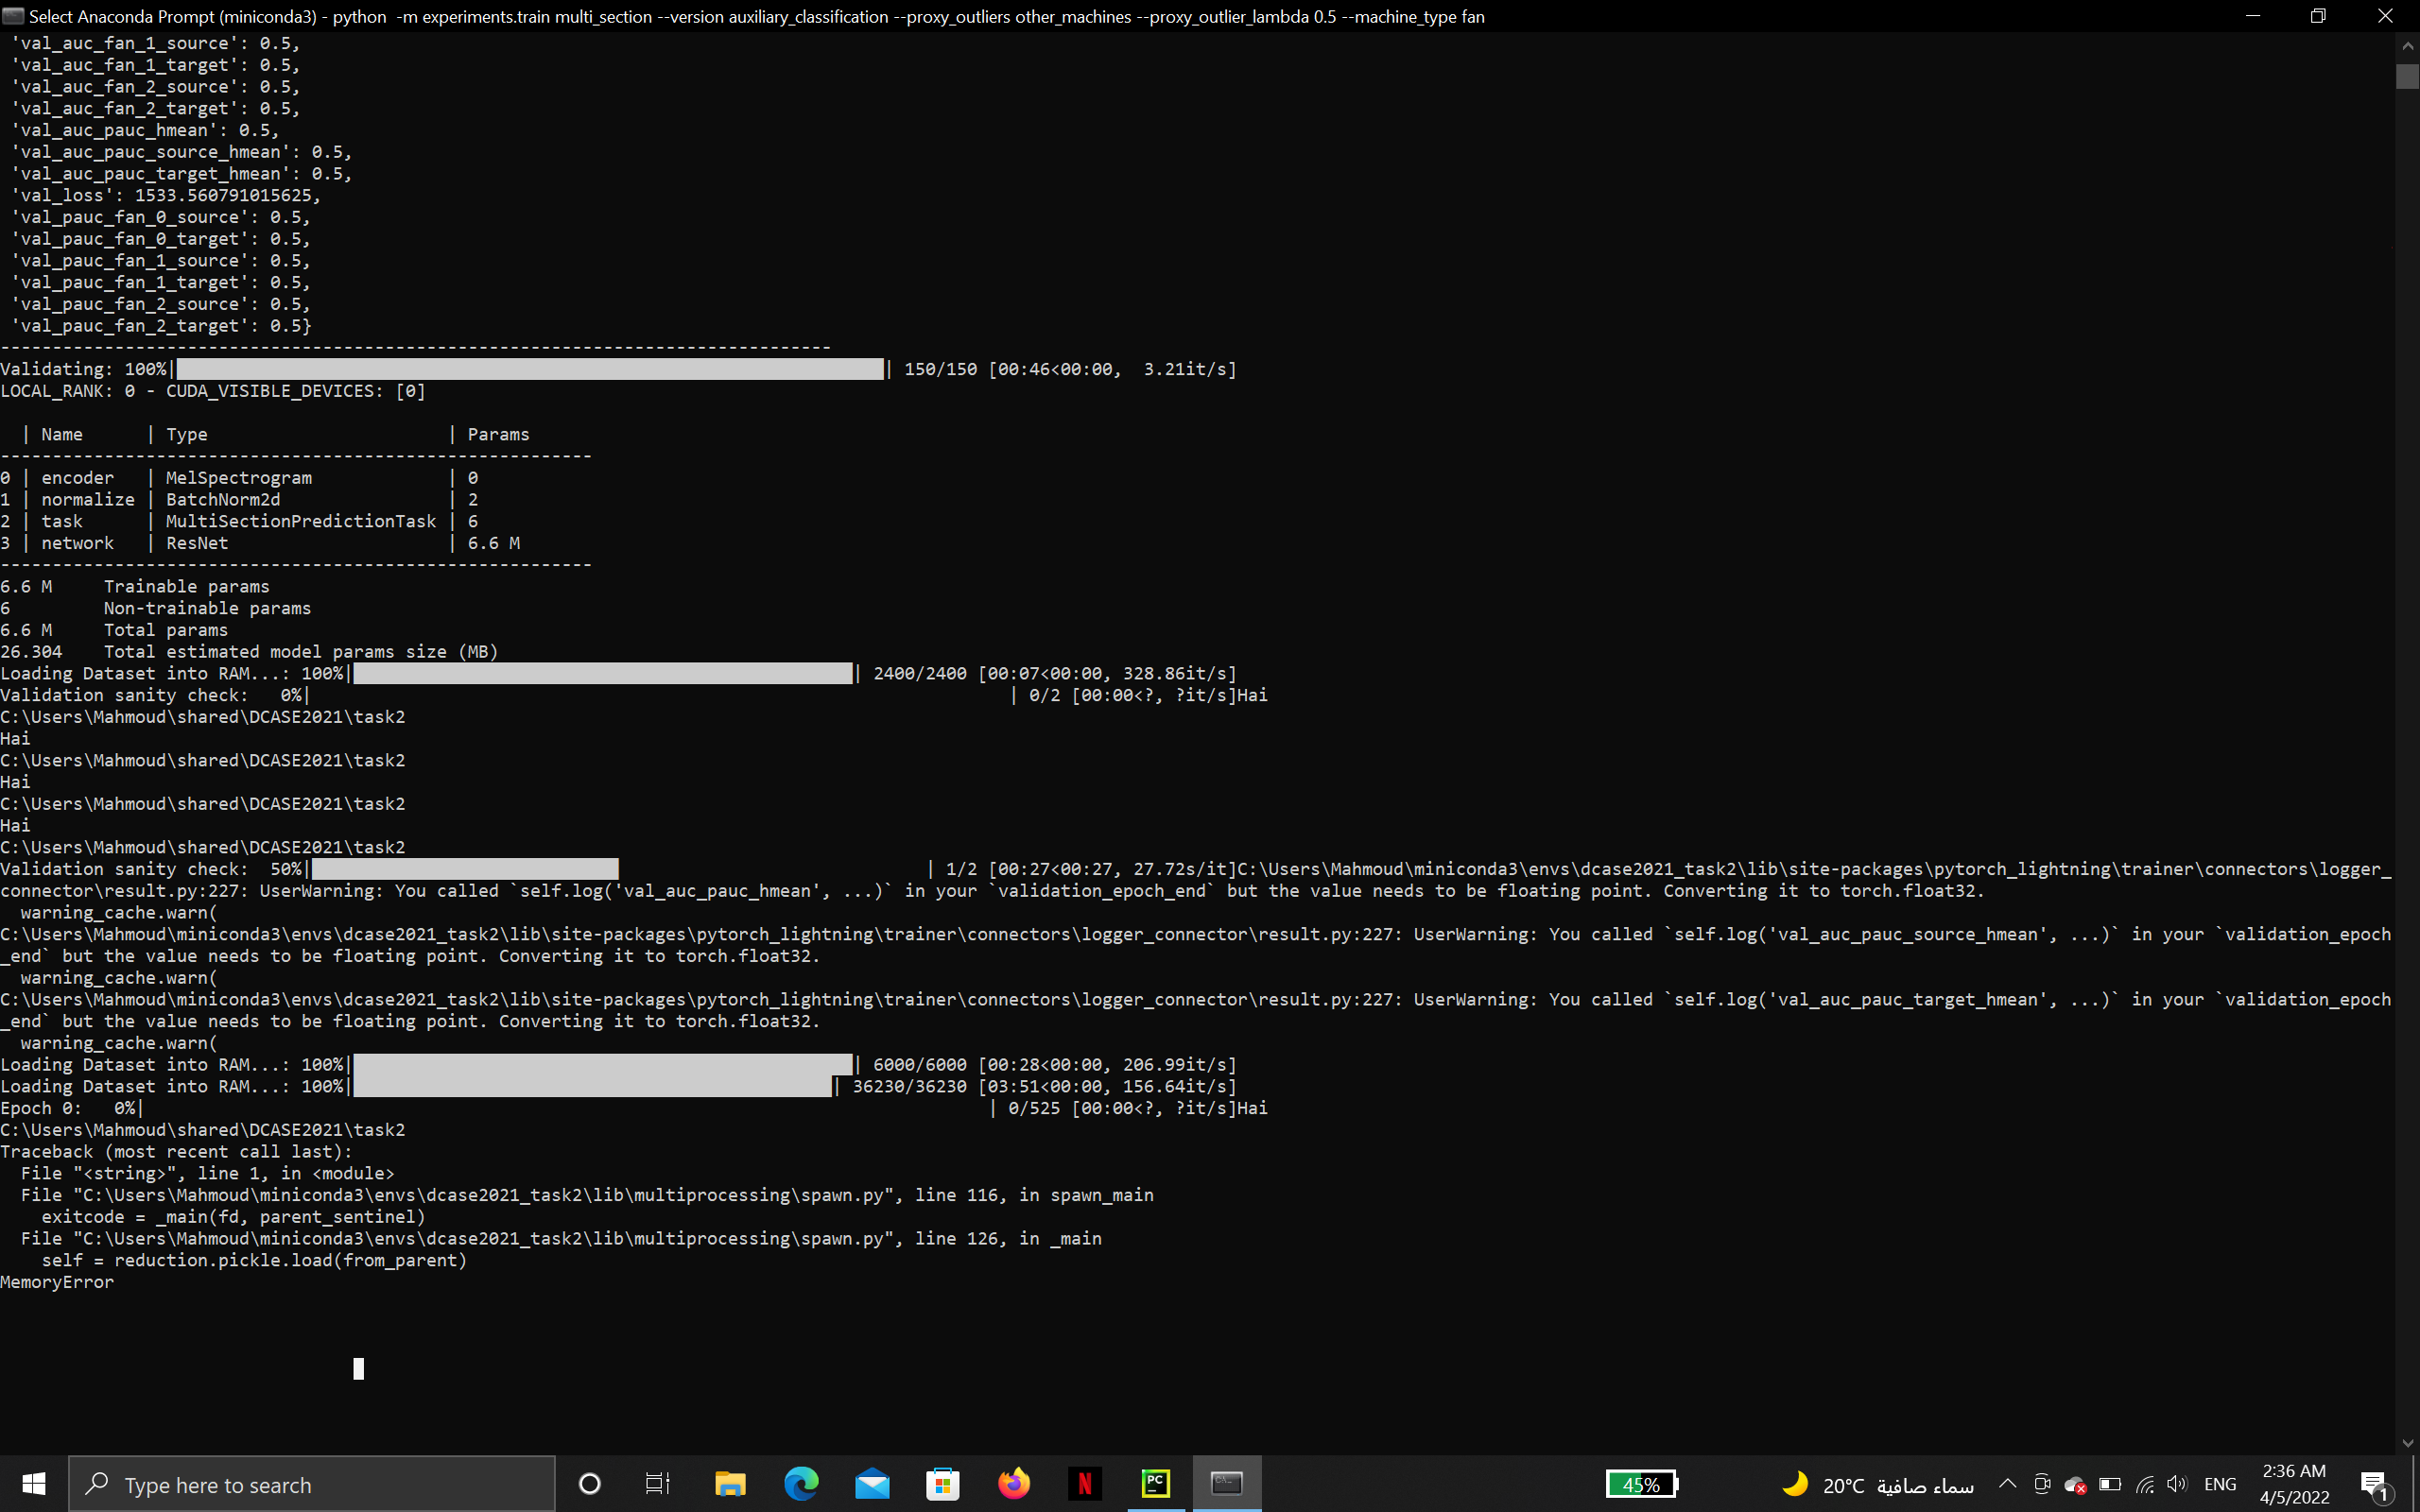2420x1512 pixels.
Task: Open File Explorer from the taskbar
Action: [x=730, y=1484]
